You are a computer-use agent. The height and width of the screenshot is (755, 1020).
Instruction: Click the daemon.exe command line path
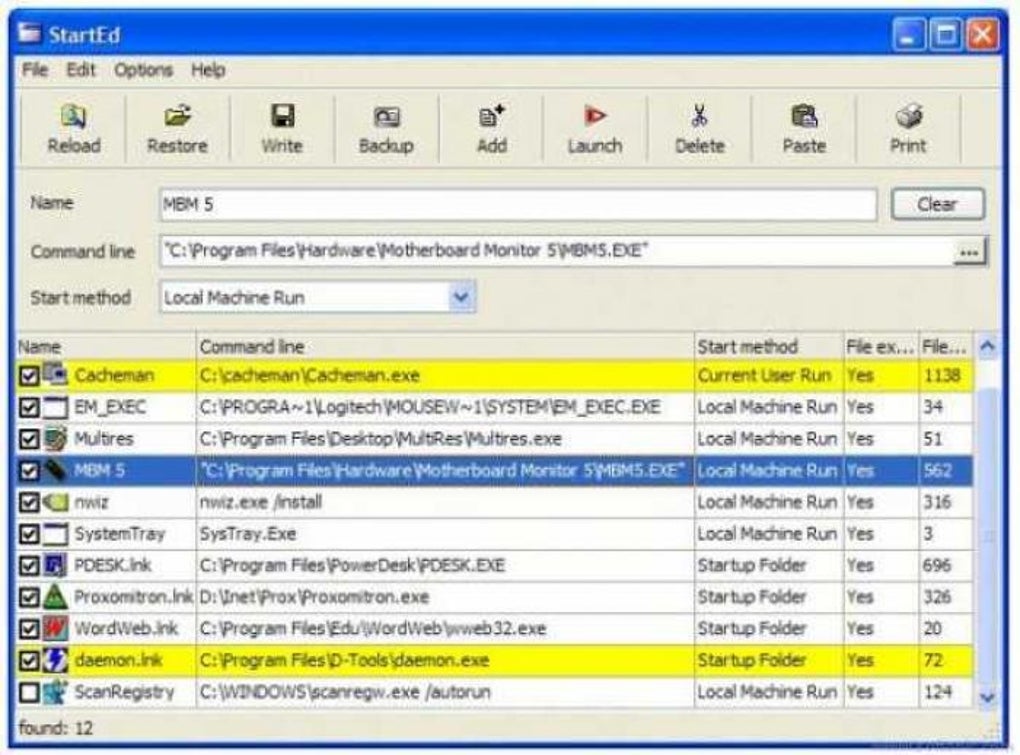coord(344,660)
